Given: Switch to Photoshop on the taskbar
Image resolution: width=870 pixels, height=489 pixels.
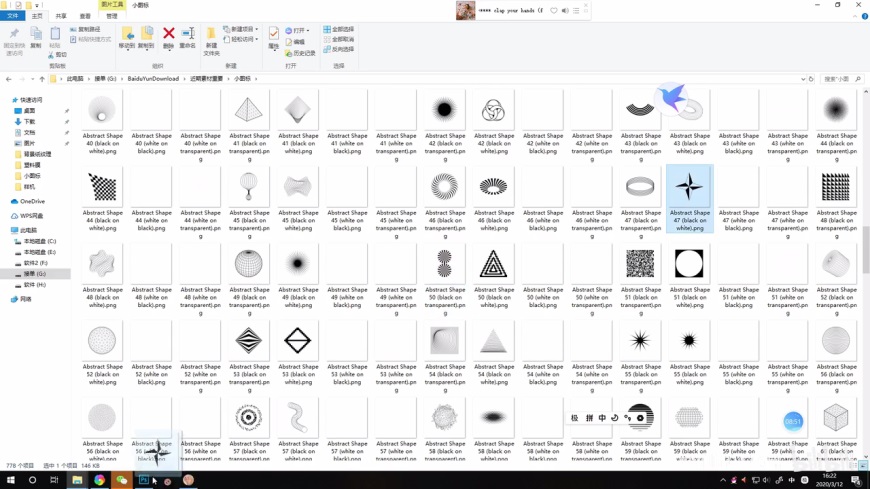Looking at the screenshot, I should (x=144, y=480).
